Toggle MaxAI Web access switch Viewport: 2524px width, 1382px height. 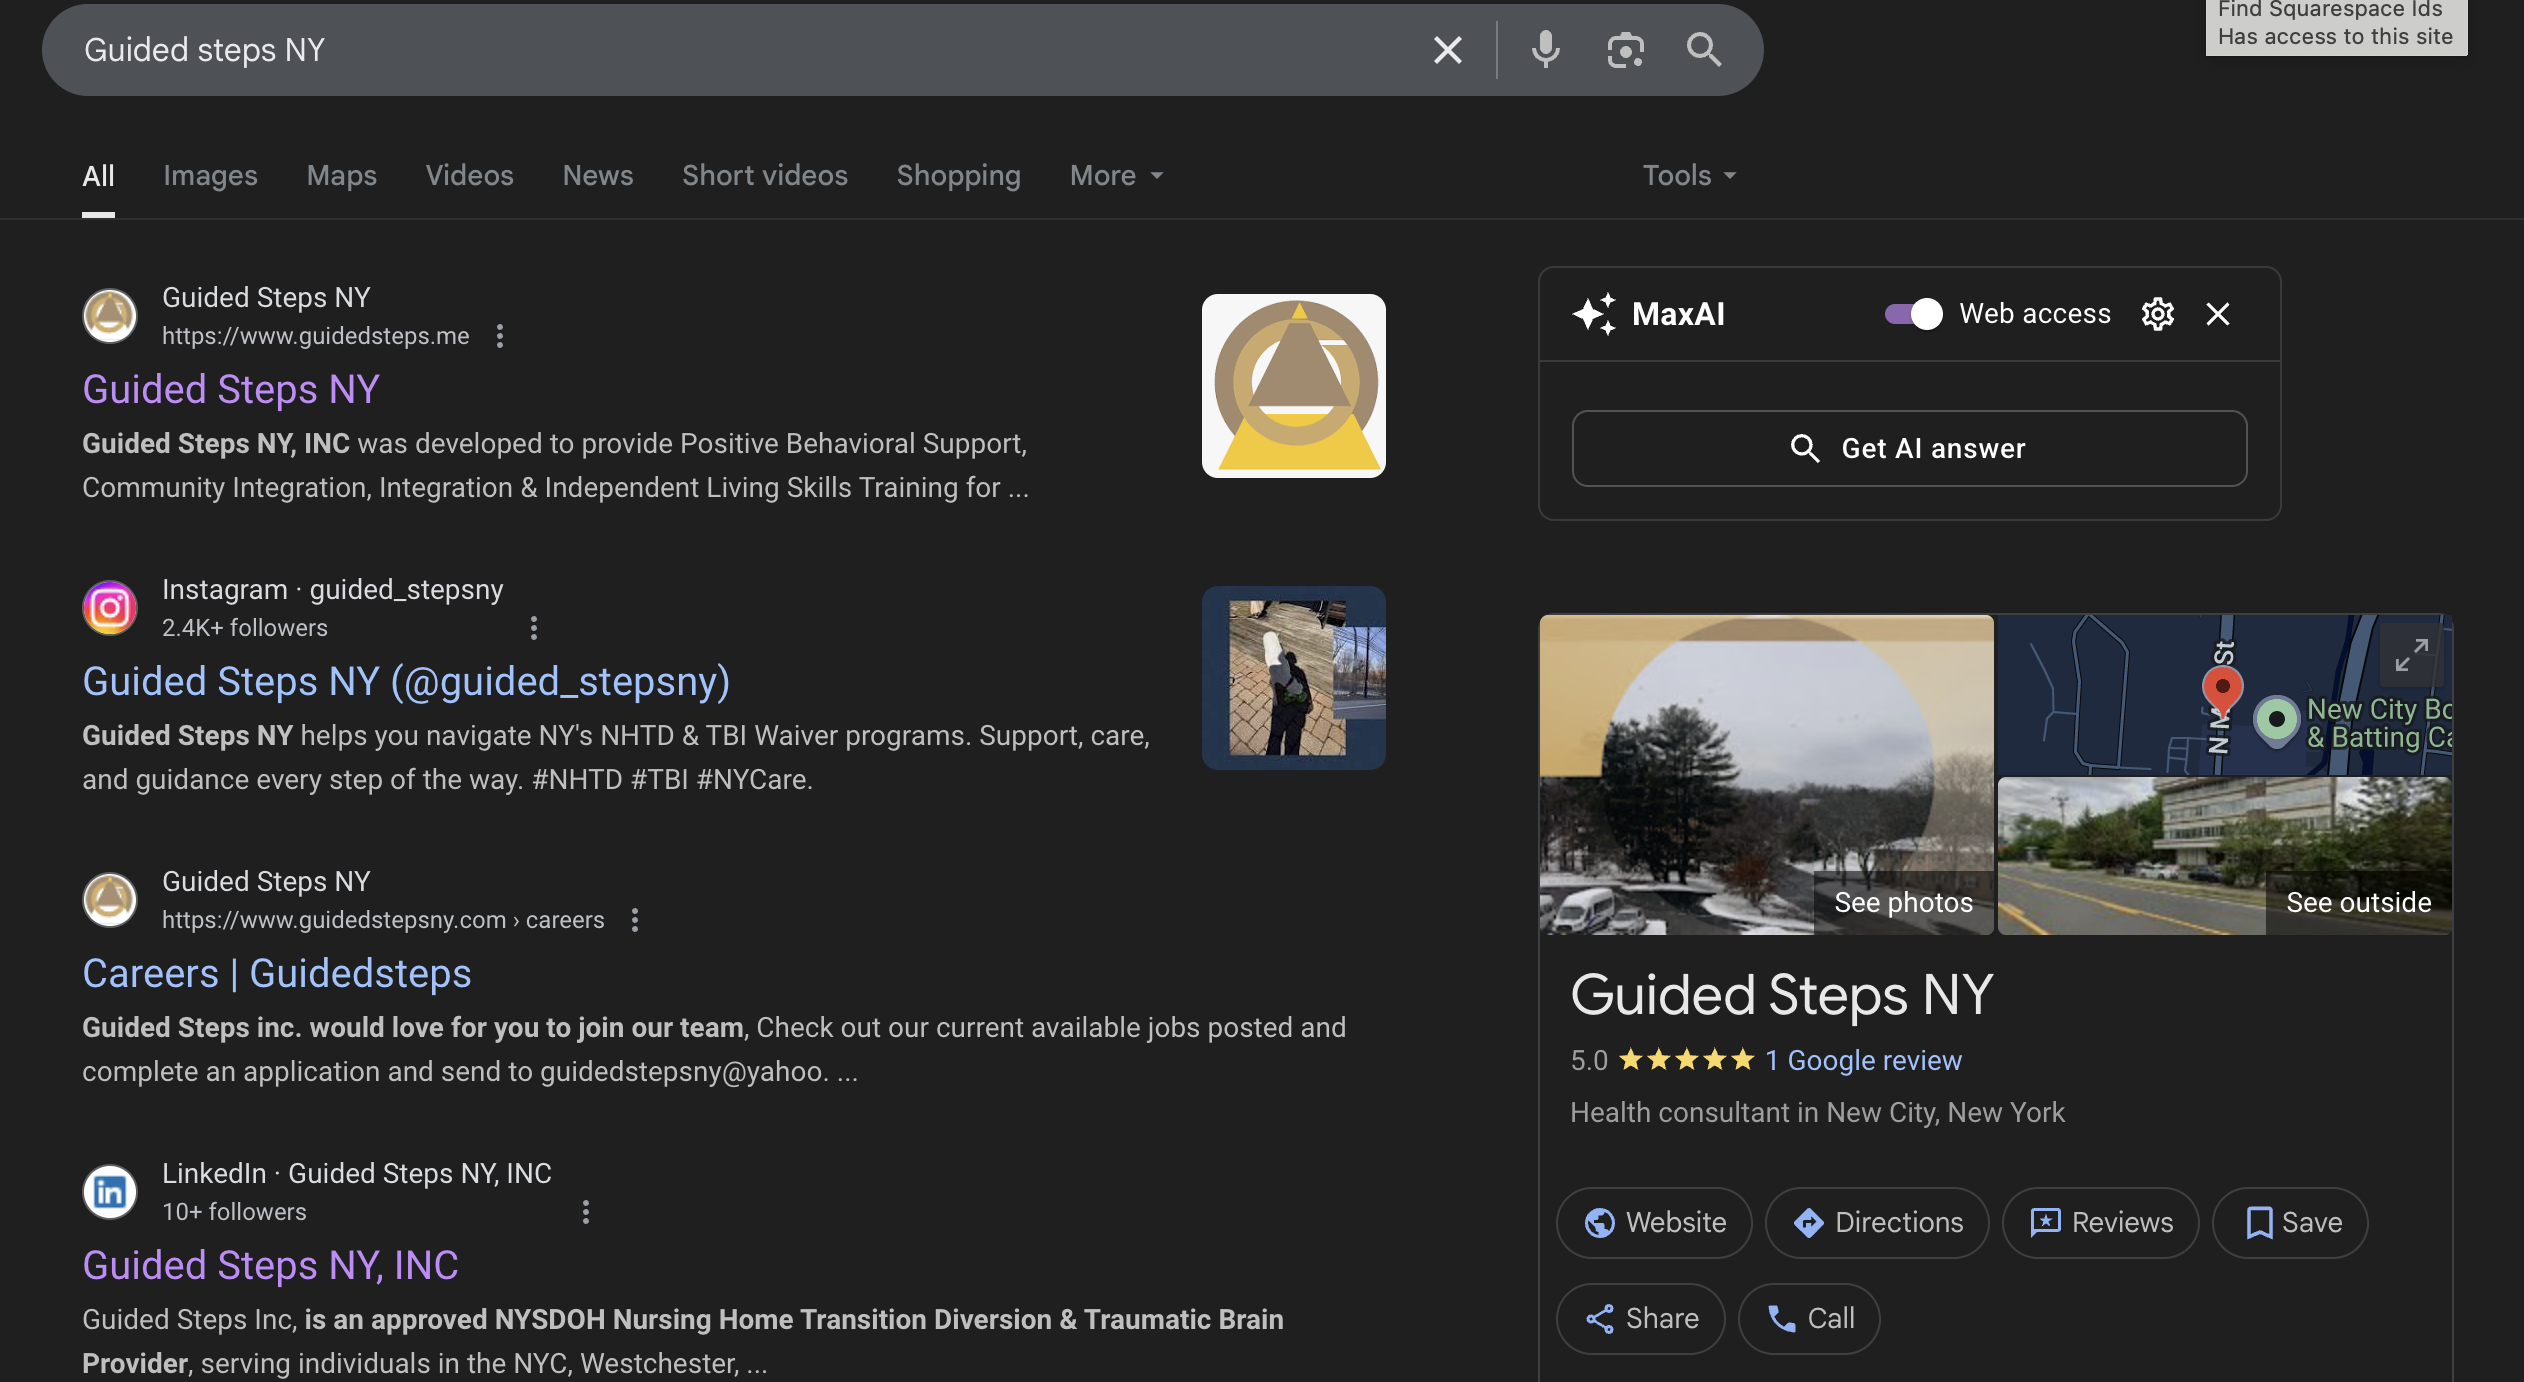click(1913, 314)
